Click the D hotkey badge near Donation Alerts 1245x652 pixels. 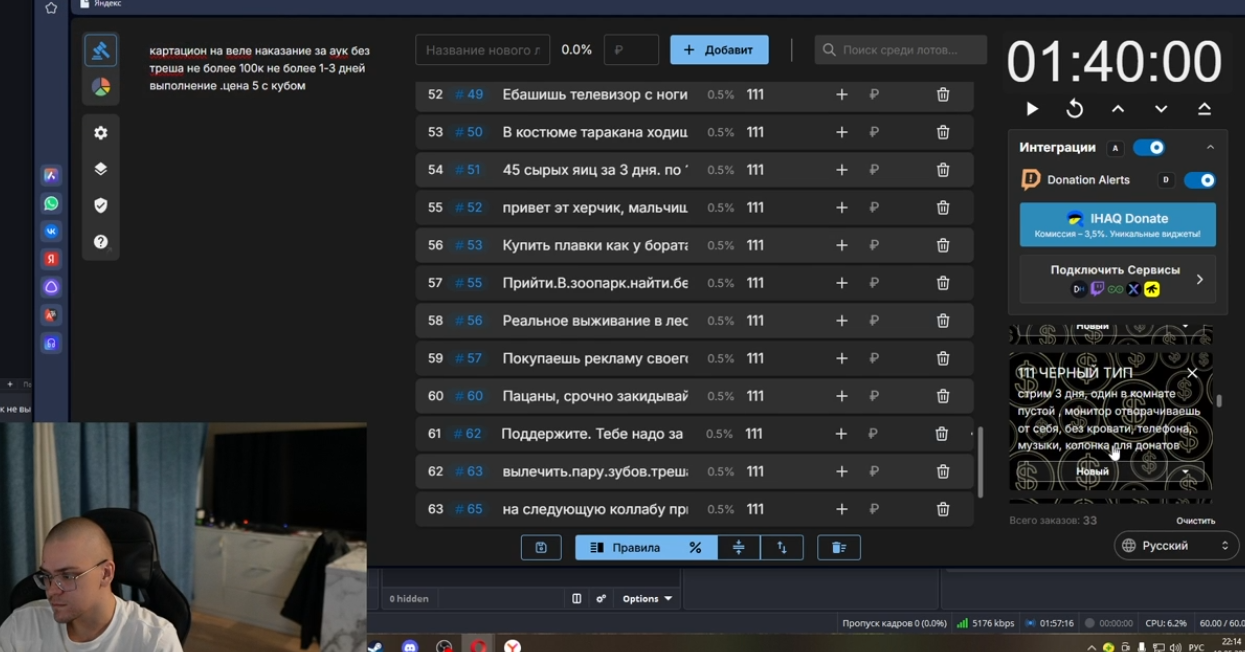pyautogui.click(x=1165, y=180)
